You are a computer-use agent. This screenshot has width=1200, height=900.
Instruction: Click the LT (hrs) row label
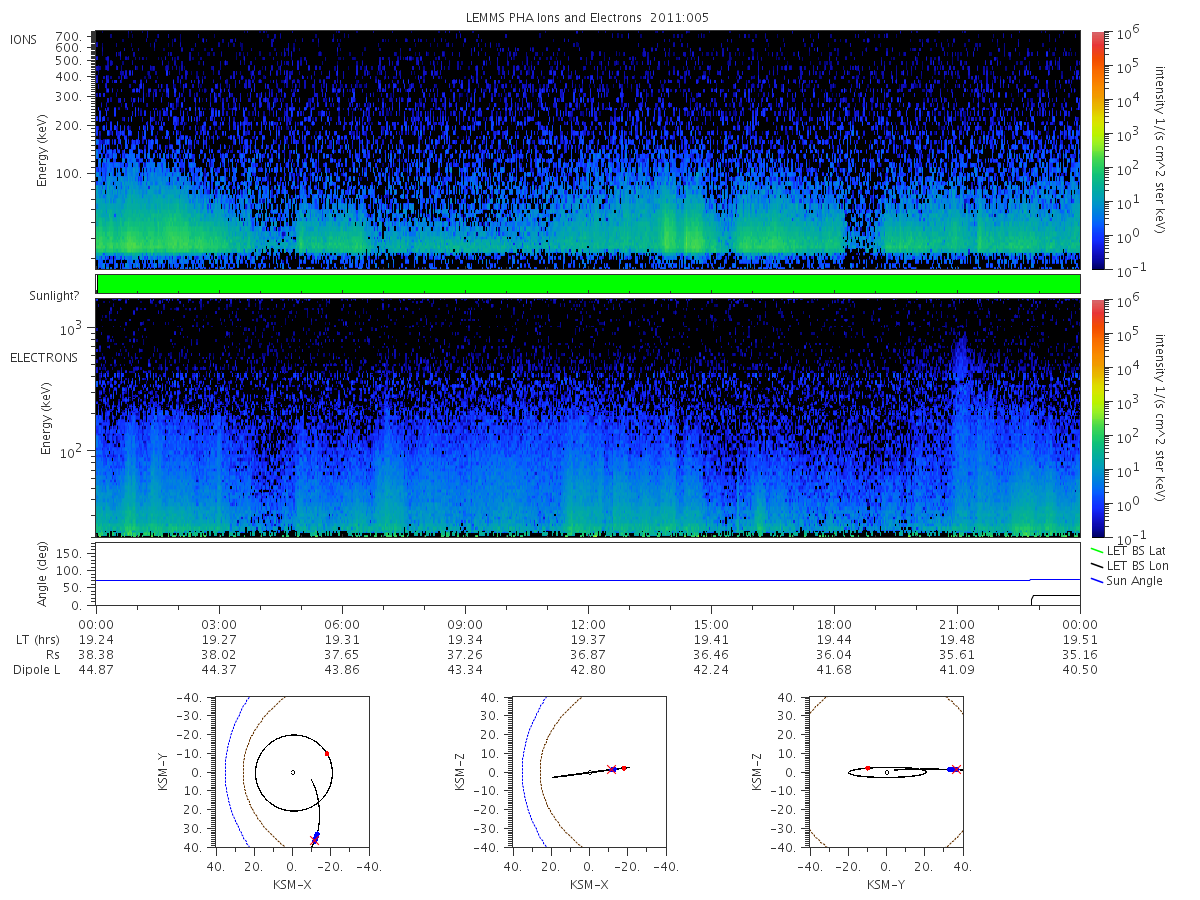pyautogui.click(x=39, y=640)
